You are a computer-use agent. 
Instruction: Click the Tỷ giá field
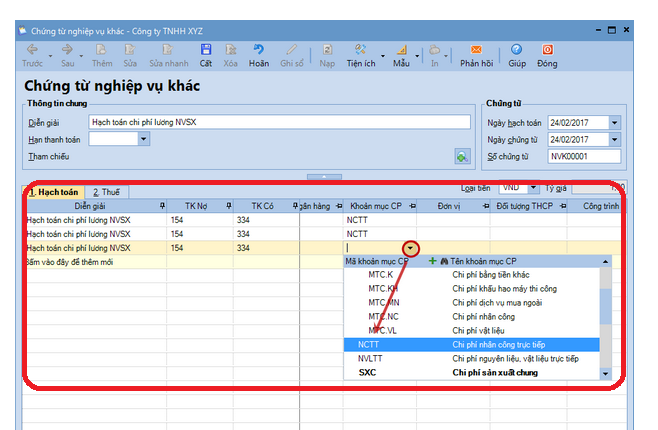click(598, 188)
